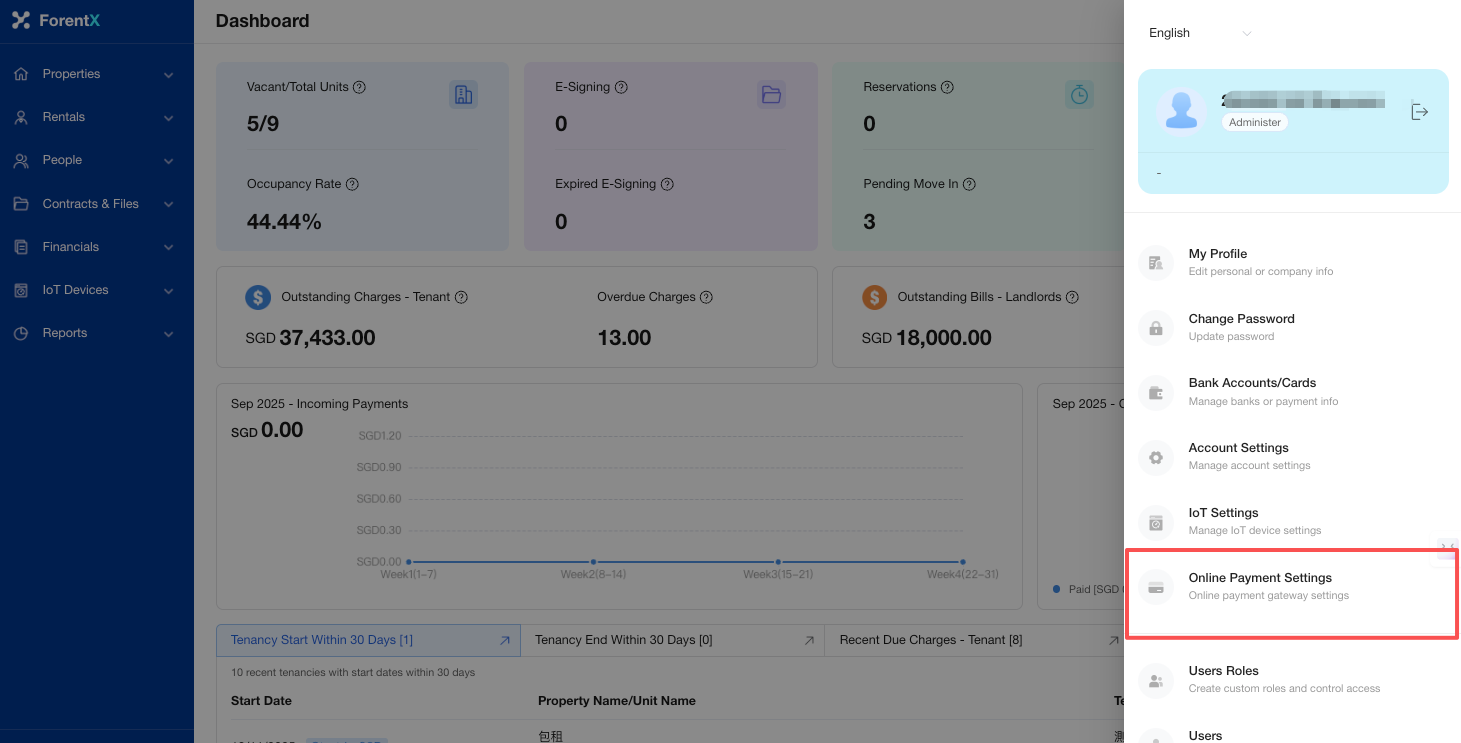
Task: Click the Online Payment Settings card icon
Action: [1156, 587]
